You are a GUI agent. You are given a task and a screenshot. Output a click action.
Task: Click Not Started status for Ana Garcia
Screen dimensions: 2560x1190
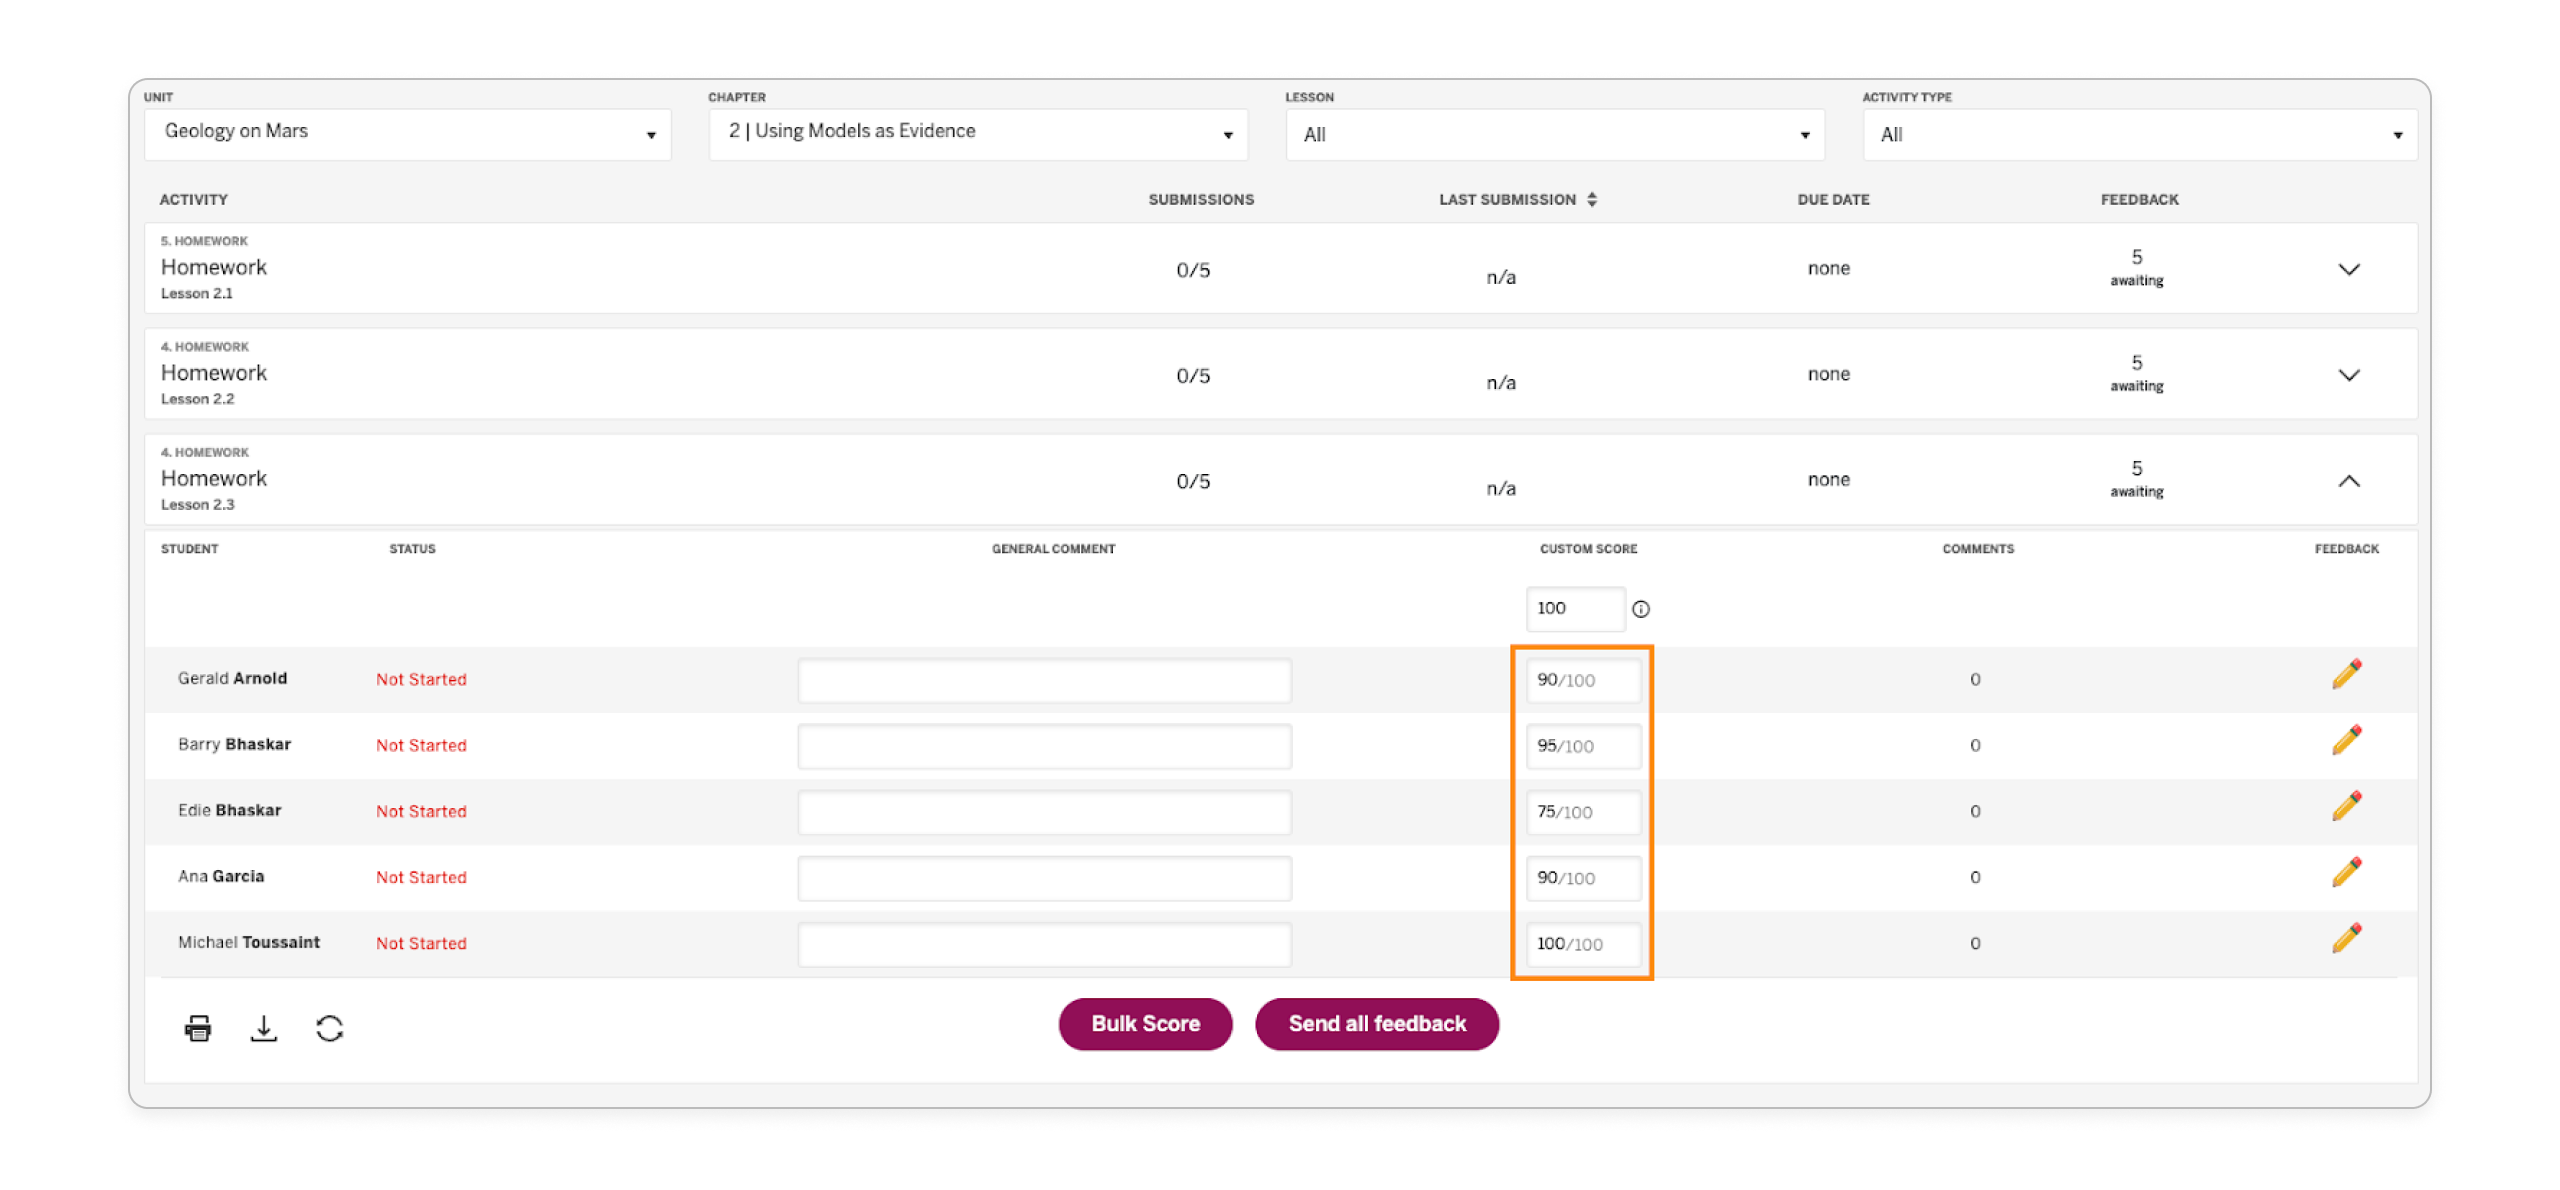coord(421,877)
